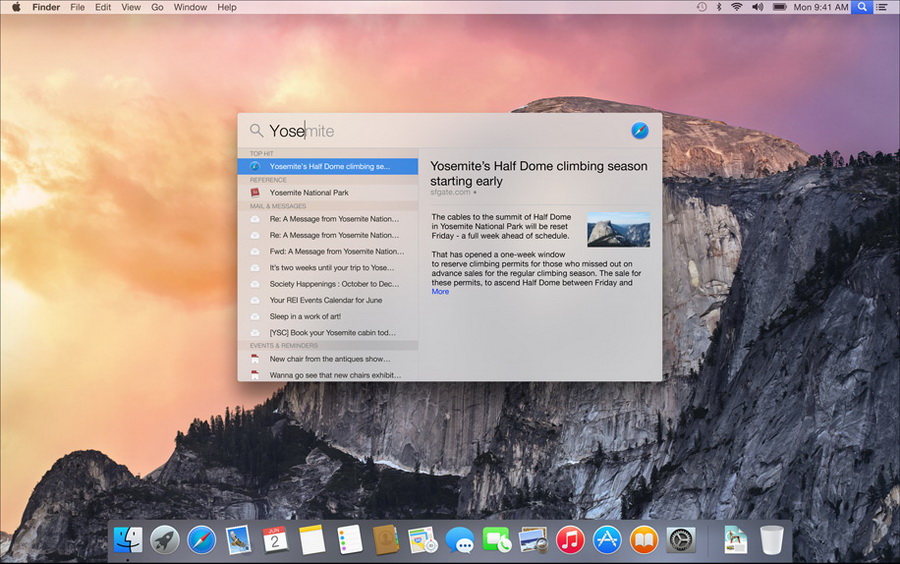Screen dimensions: 900x564
Task: Click the sfgate.com source label
Action: tap(450, 192)
